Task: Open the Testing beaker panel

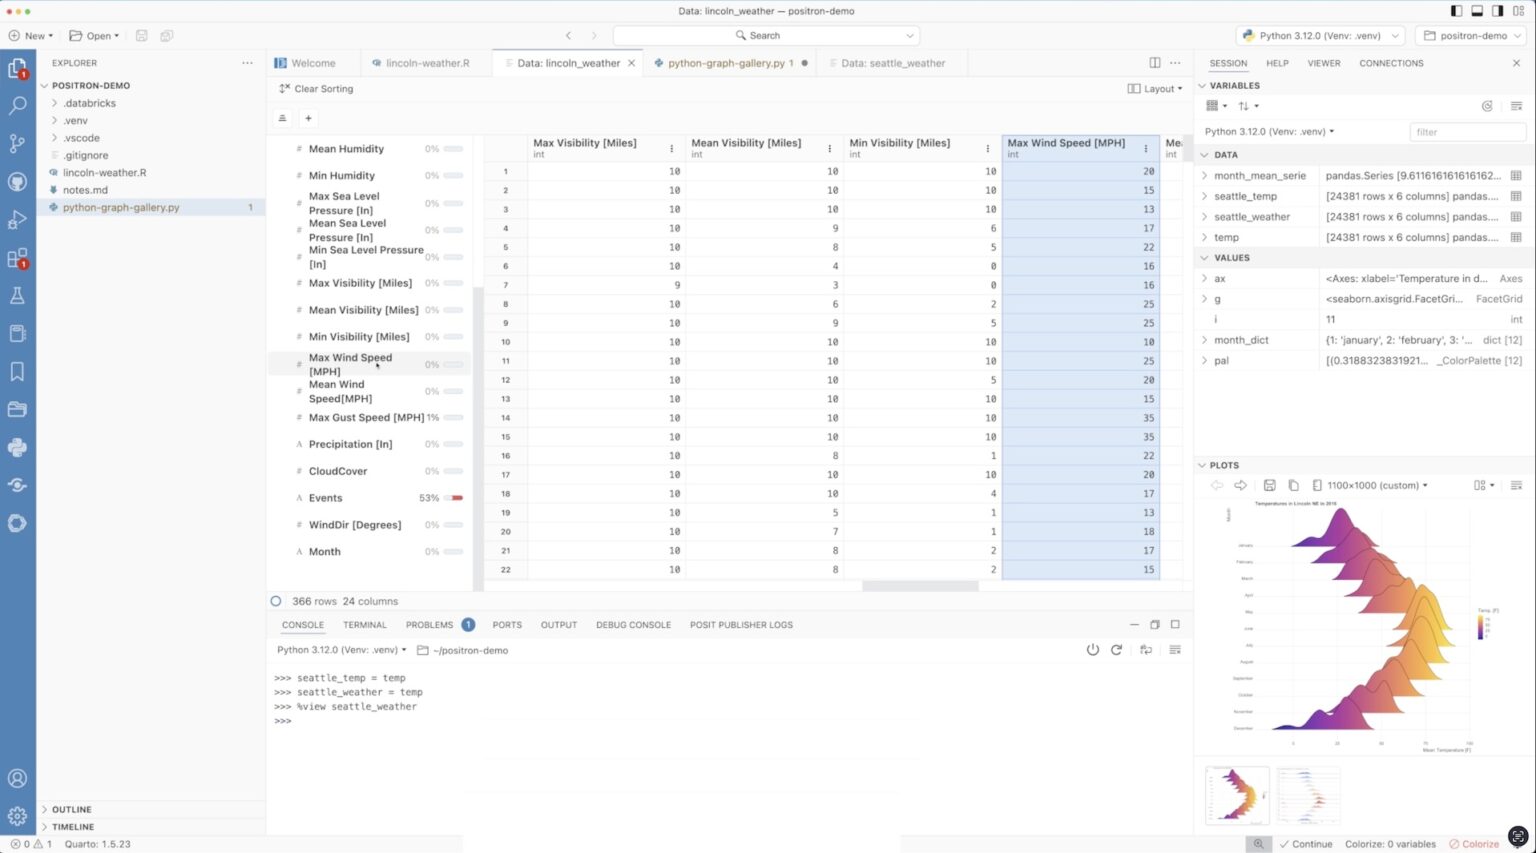Action: pos(17,295)
